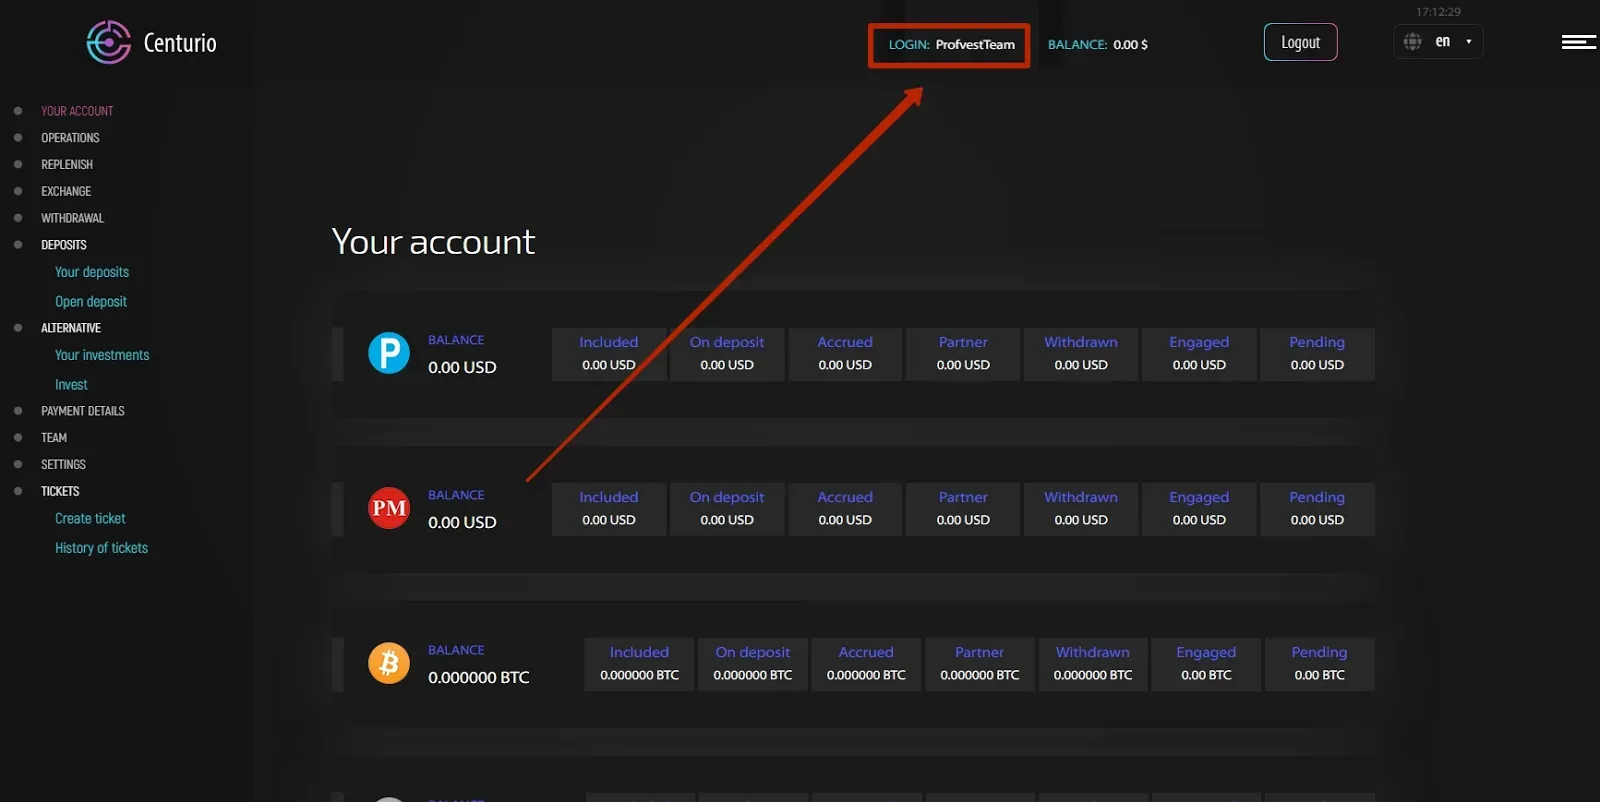This screenshot has width=1600, height=802.
Task: Select Payeer row On deposit cell
Action: [x=727, y=354]
